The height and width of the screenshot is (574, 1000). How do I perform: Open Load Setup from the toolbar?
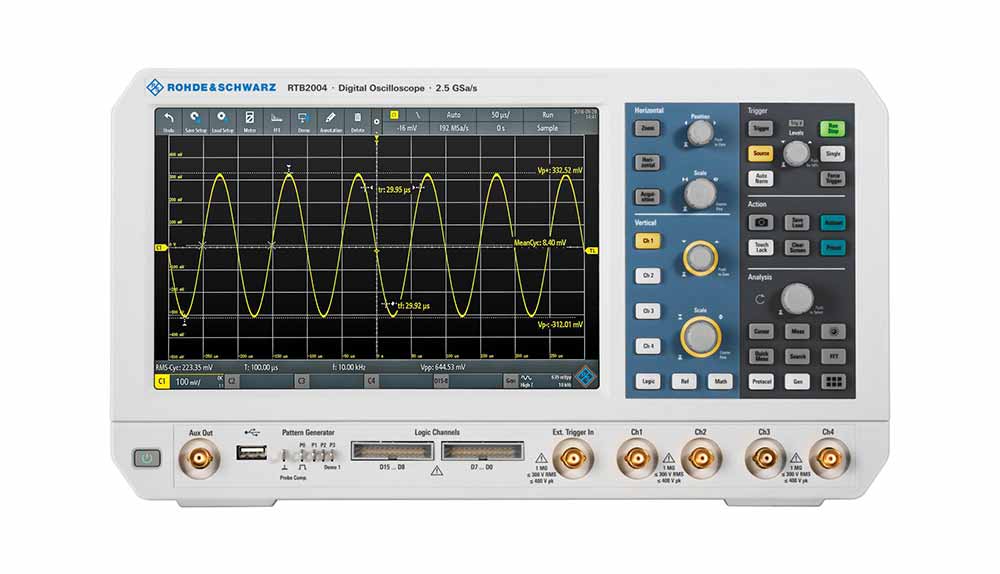(x=222, y=120)
